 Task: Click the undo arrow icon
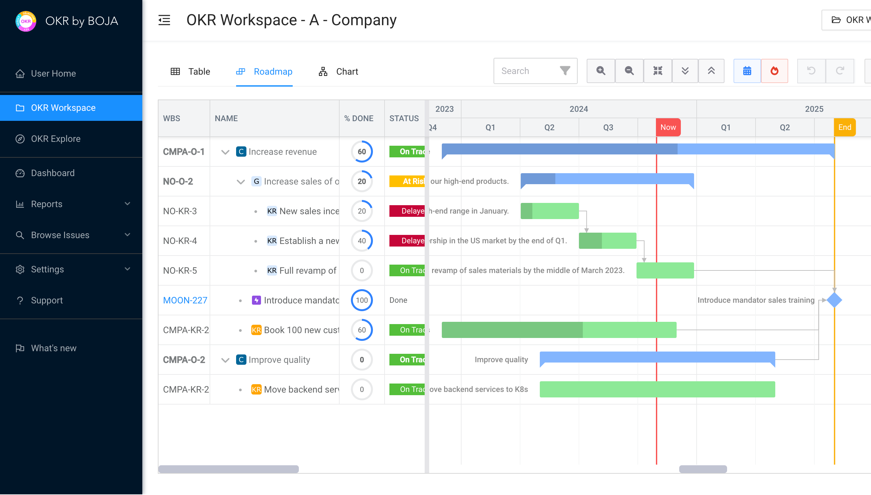coord(811,71)
